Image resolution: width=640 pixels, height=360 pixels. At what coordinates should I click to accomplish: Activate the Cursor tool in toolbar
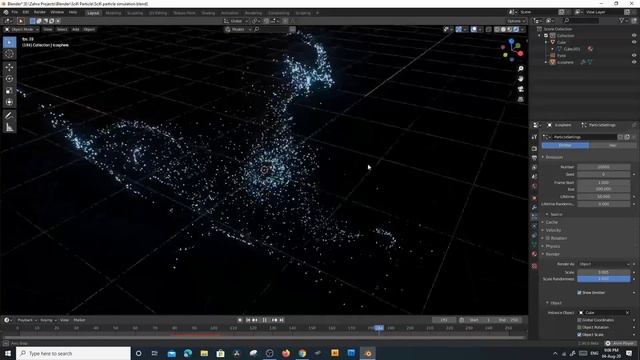point(9,54)
